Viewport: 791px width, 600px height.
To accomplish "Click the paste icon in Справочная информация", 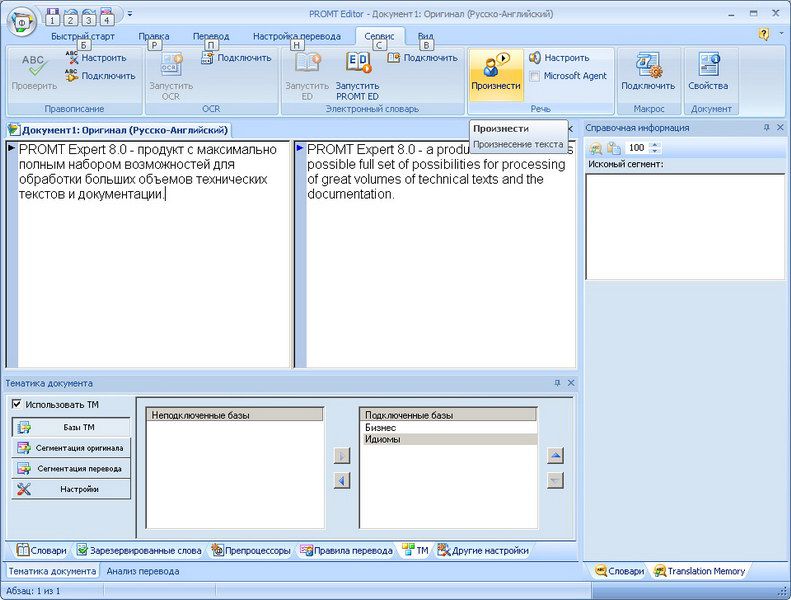I will click(x=613, y=148).
